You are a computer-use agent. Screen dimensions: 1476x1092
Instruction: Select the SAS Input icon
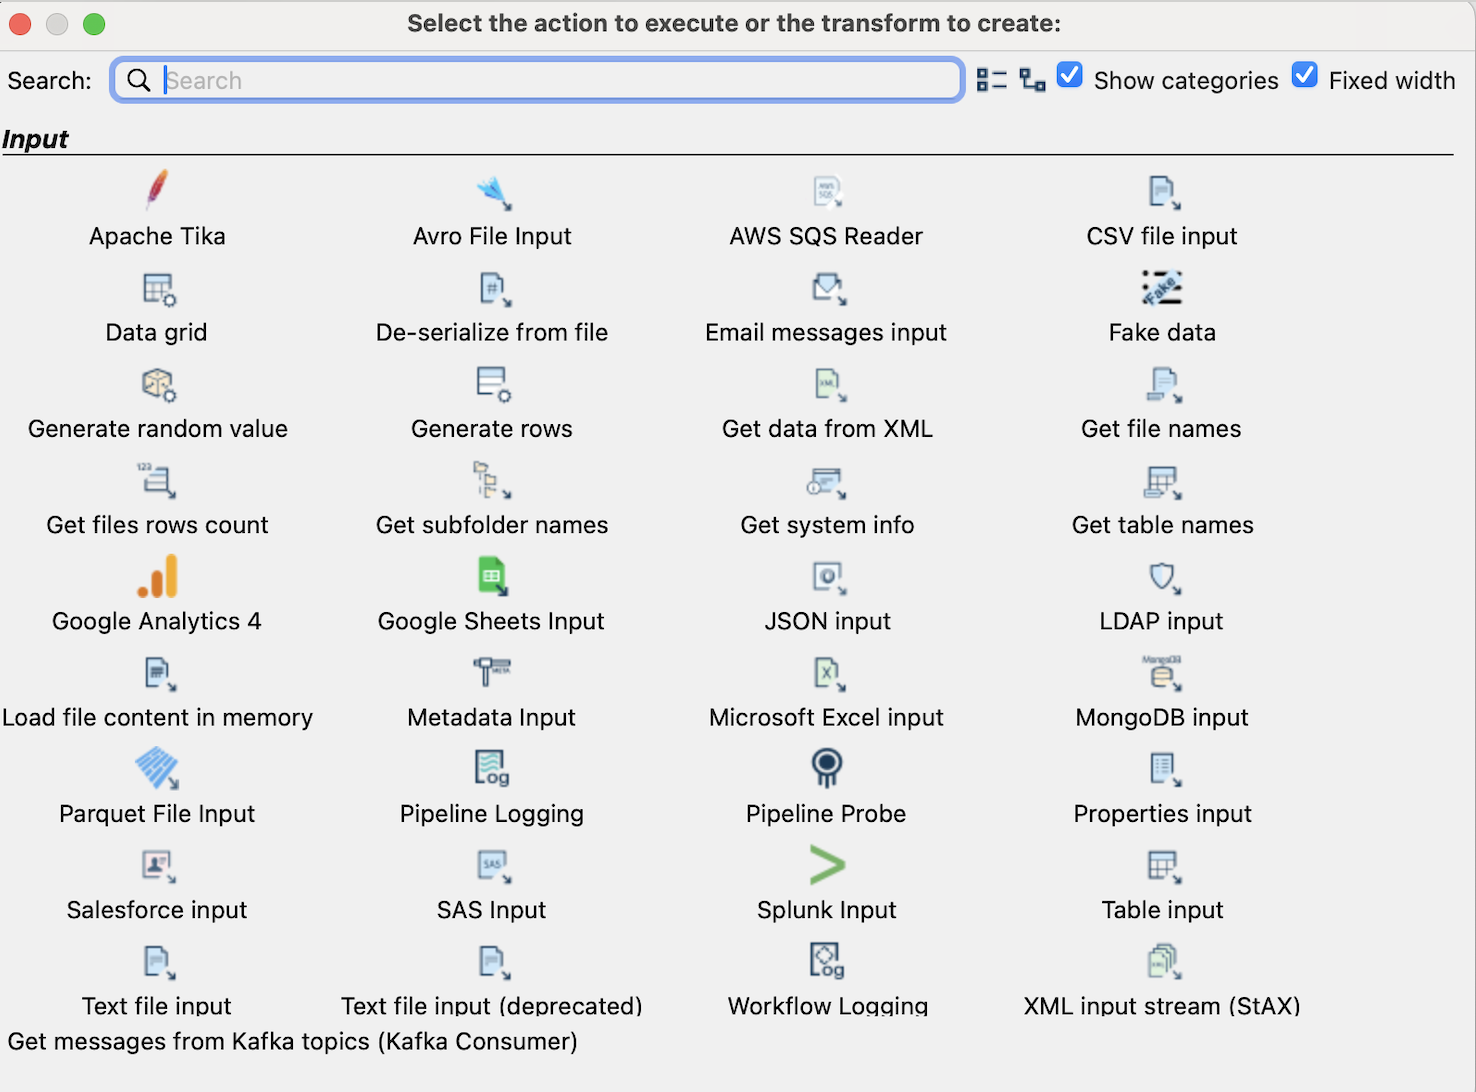pos(493,866)
